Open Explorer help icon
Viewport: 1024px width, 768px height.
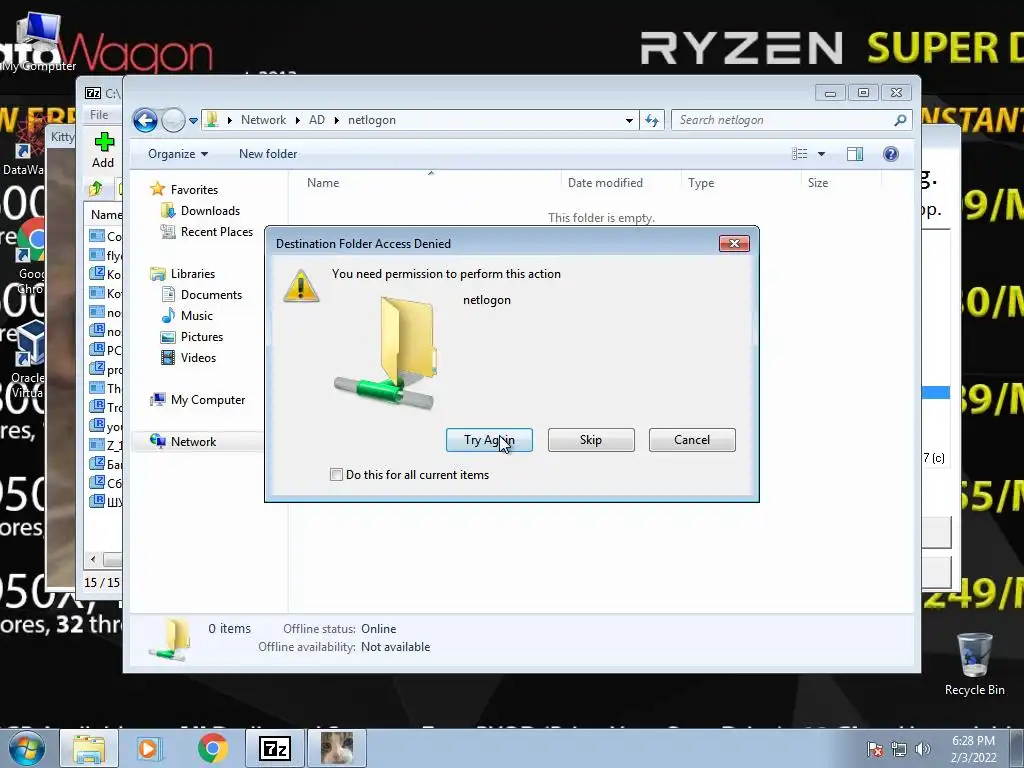(891, 154)
